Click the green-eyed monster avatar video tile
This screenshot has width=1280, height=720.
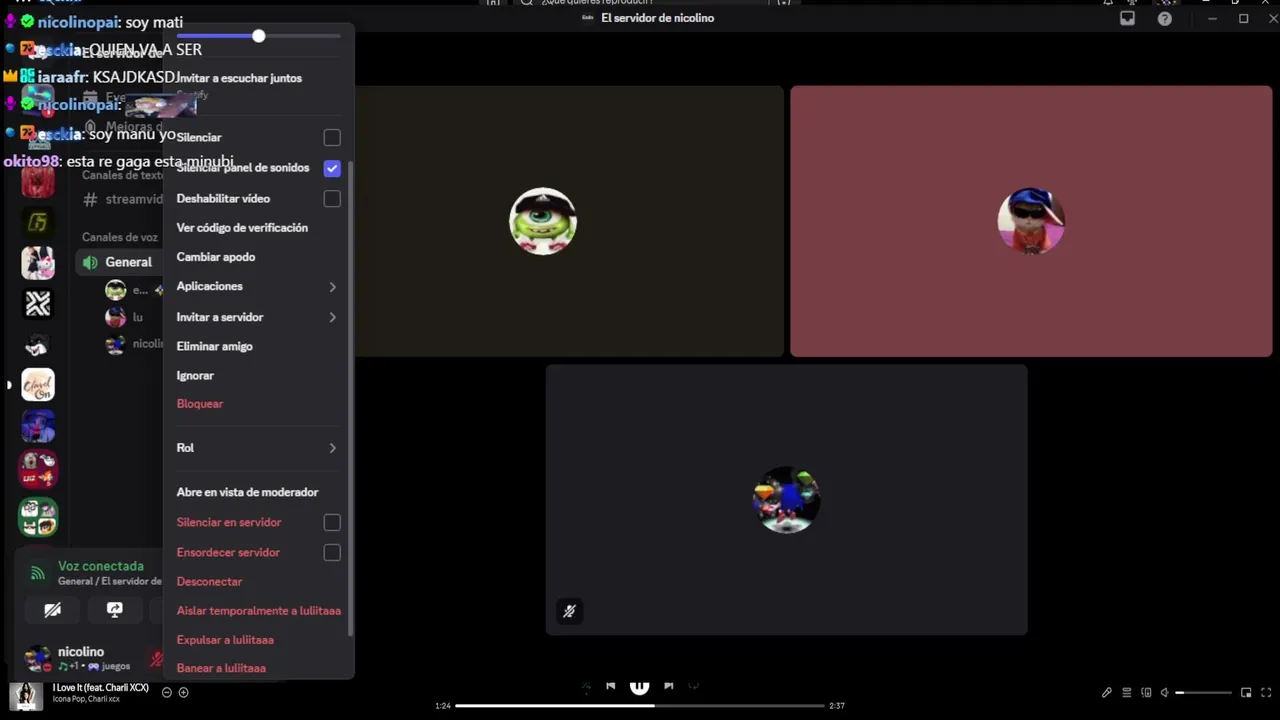coord(543,221)
